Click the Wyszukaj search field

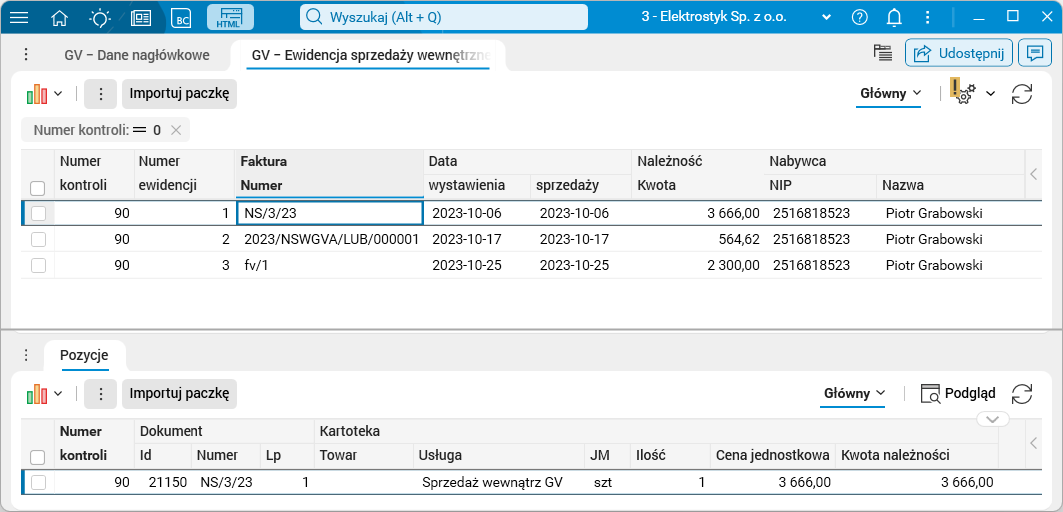click(444, 18)
